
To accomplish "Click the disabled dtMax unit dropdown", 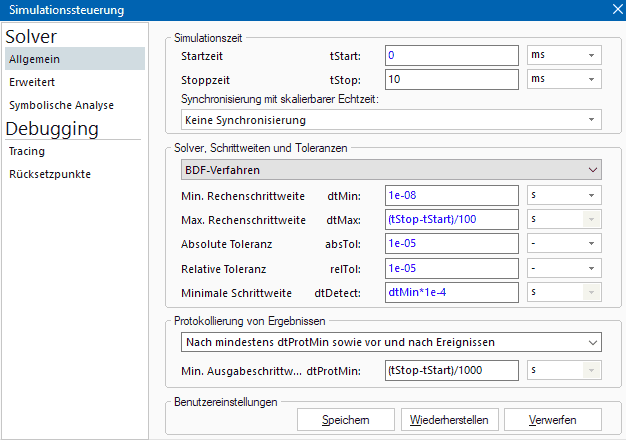I will point(564,219).
